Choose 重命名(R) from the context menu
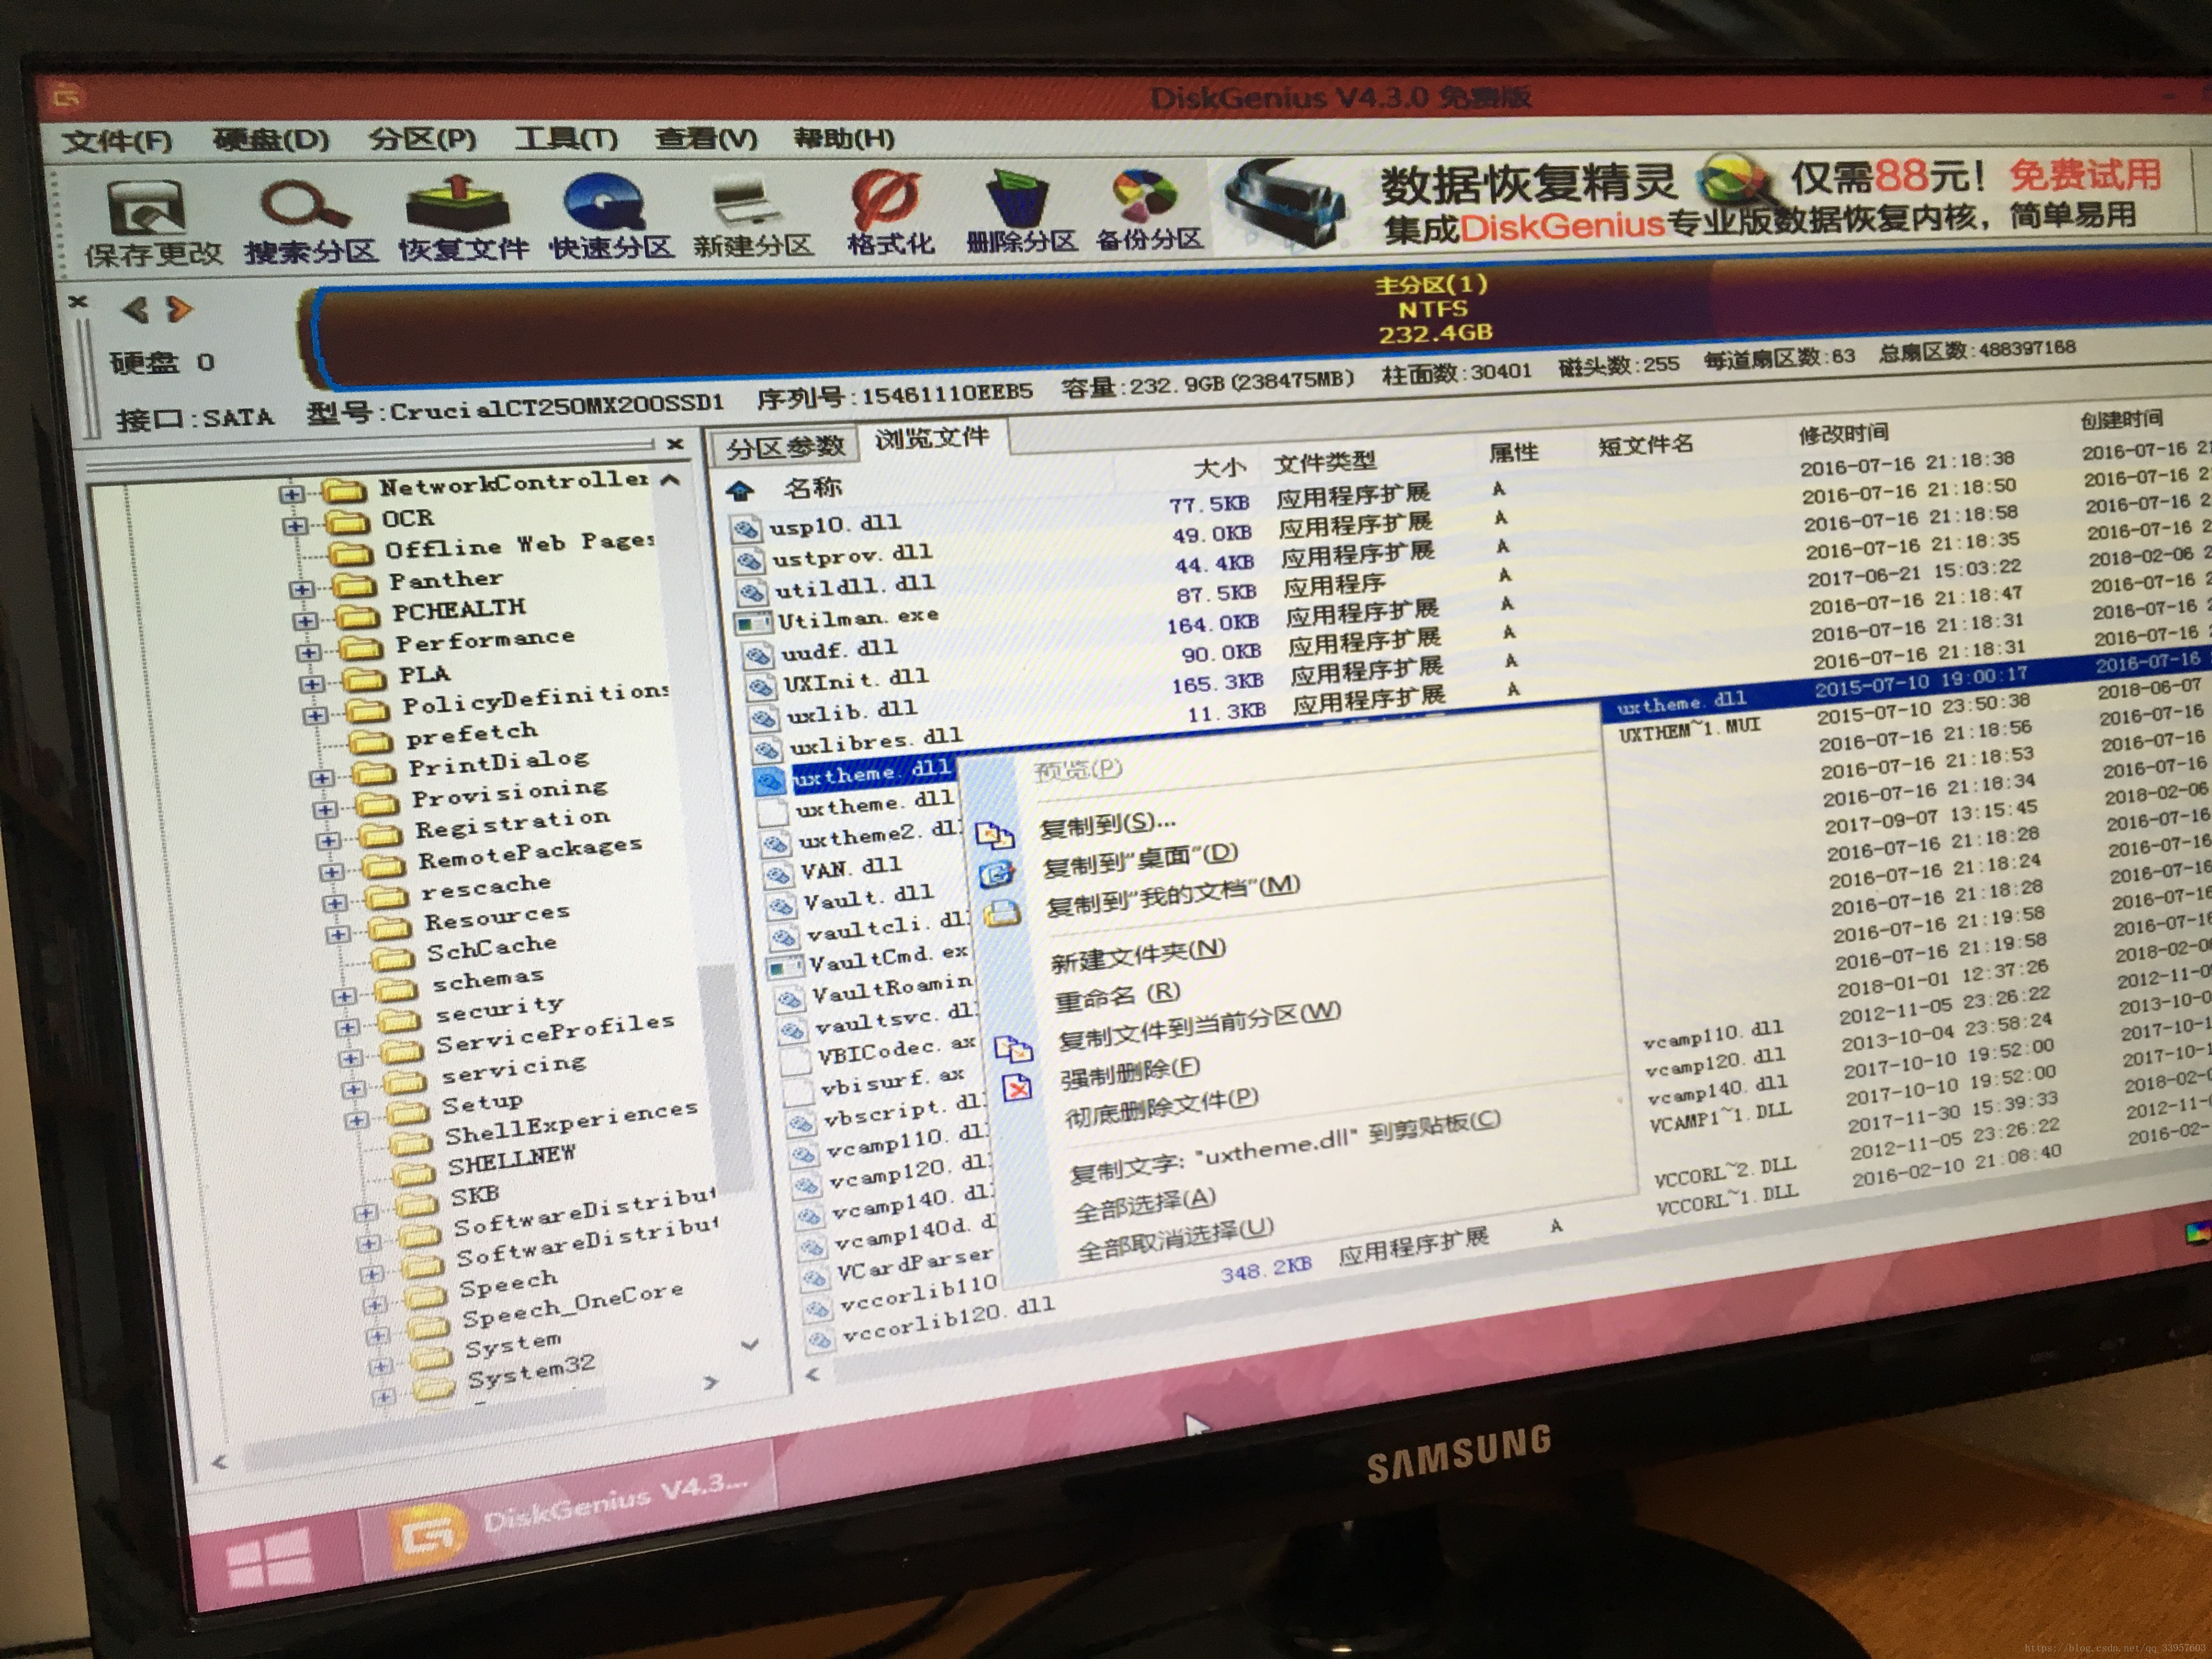This screenshot has height=1659, width=2212. click(x=1117, y=996)
